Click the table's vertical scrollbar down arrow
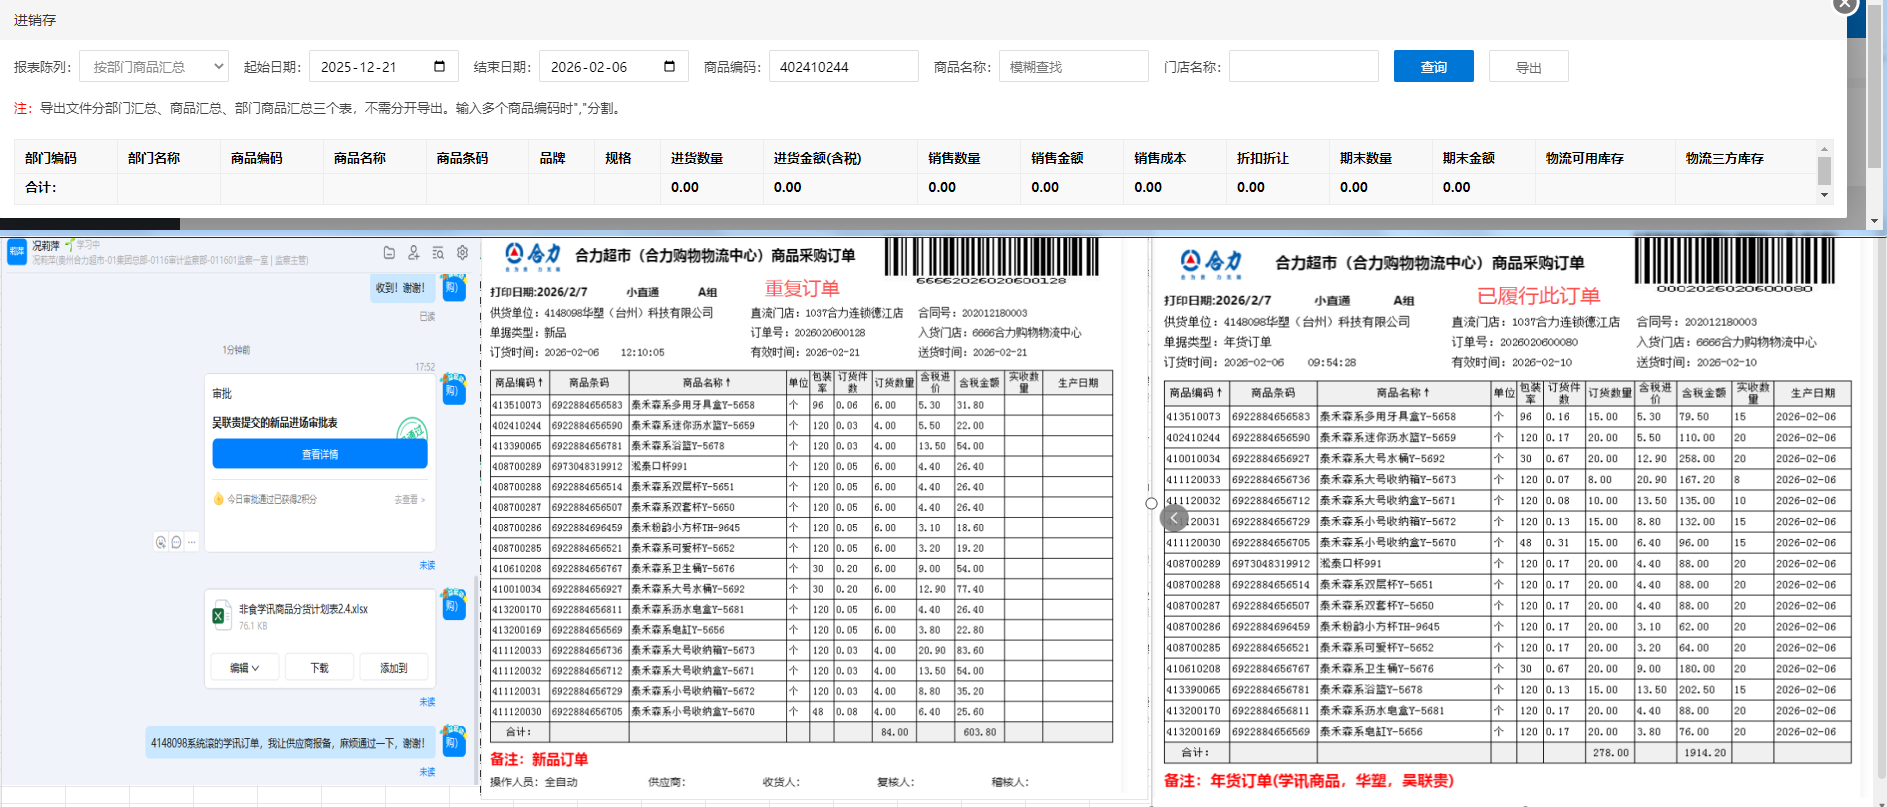This screenshot has width=1887, height=807. coord(1824,195)
